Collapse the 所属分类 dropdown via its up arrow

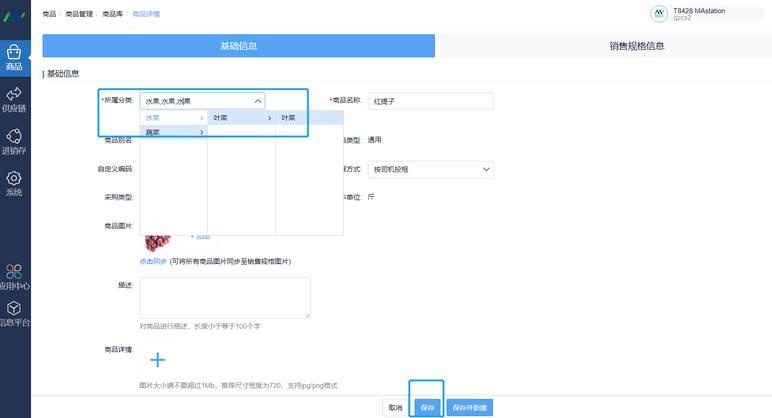tap(258, 101)
